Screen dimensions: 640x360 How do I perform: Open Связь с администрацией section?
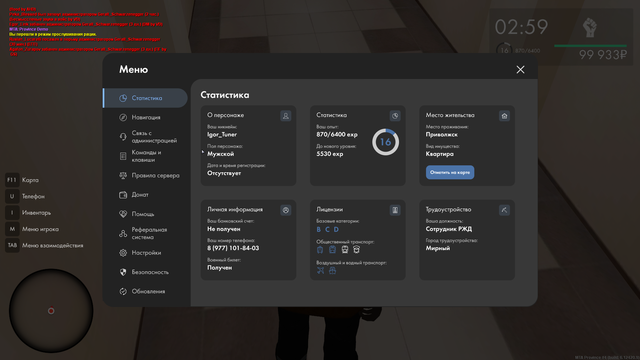145,137
